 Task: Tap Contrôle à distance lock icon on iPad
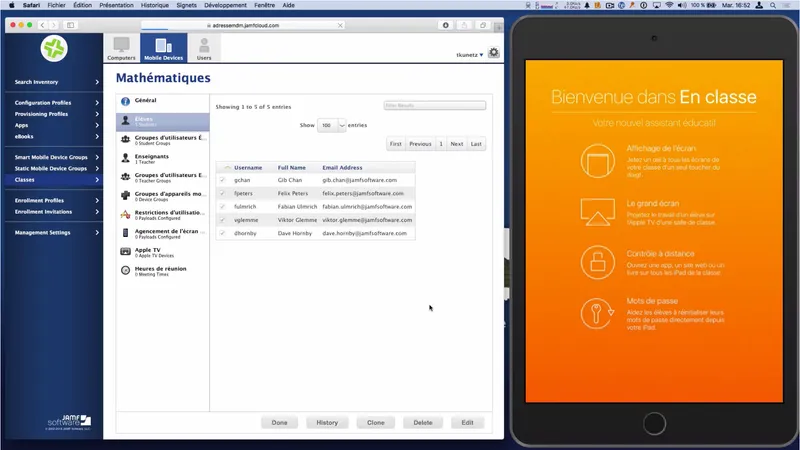click(597, 262)
